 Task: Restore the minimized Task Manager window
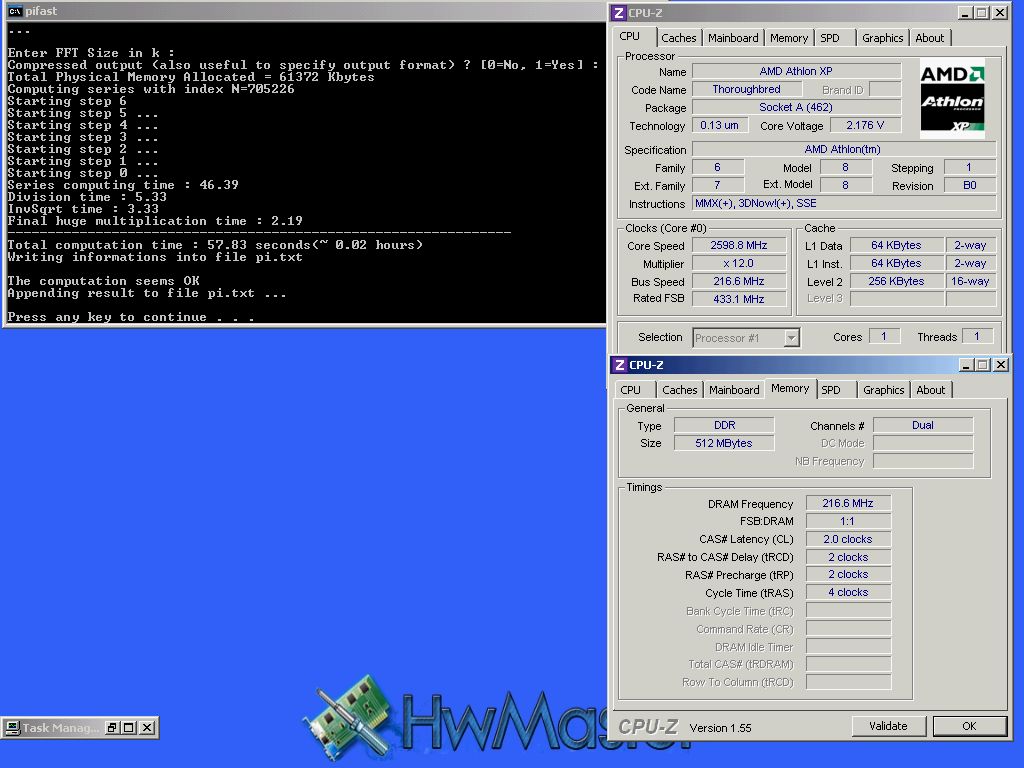[112, 728]
